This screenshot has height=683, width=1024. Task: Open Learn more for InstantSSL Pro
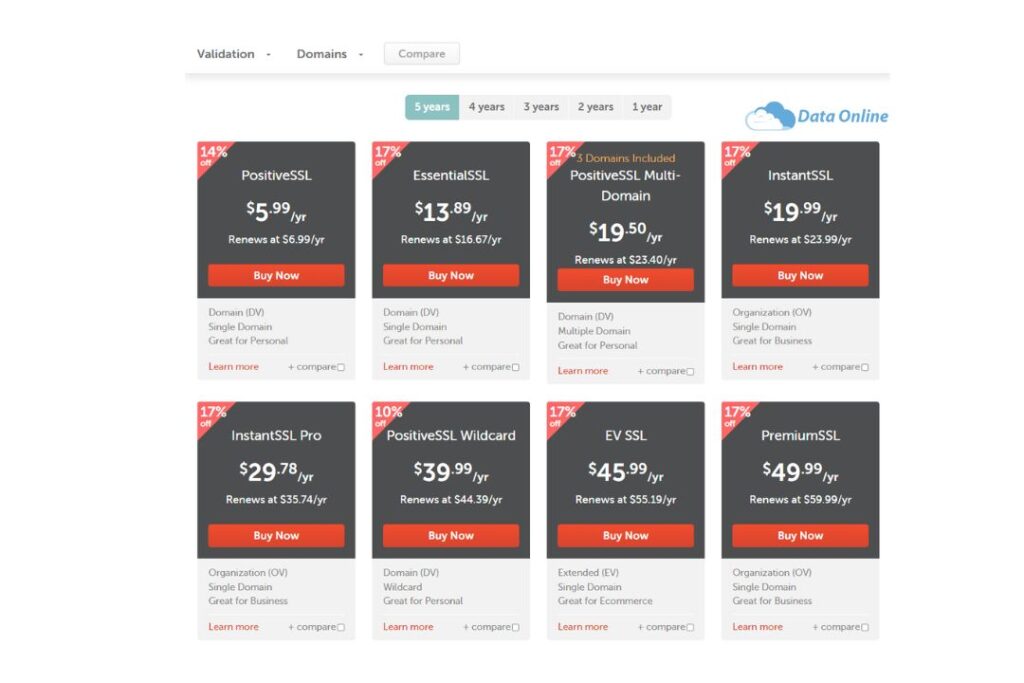(x=233, y=626)
